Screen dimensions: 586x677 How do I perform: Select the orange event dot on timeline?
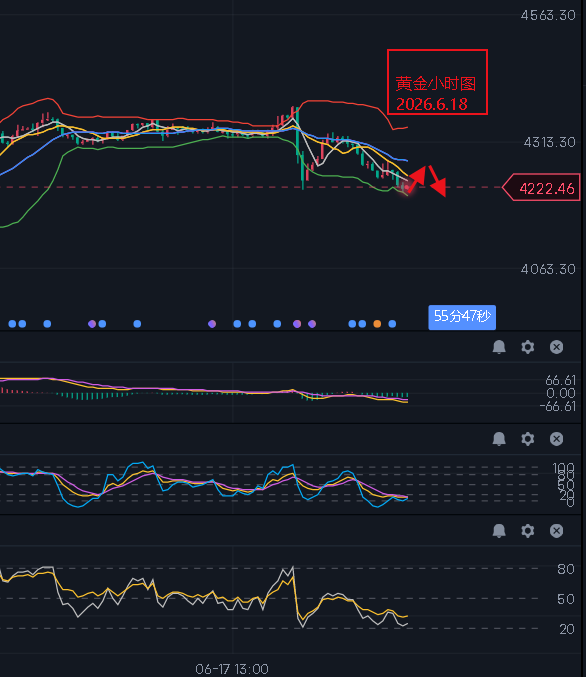(x=377, y=324)
